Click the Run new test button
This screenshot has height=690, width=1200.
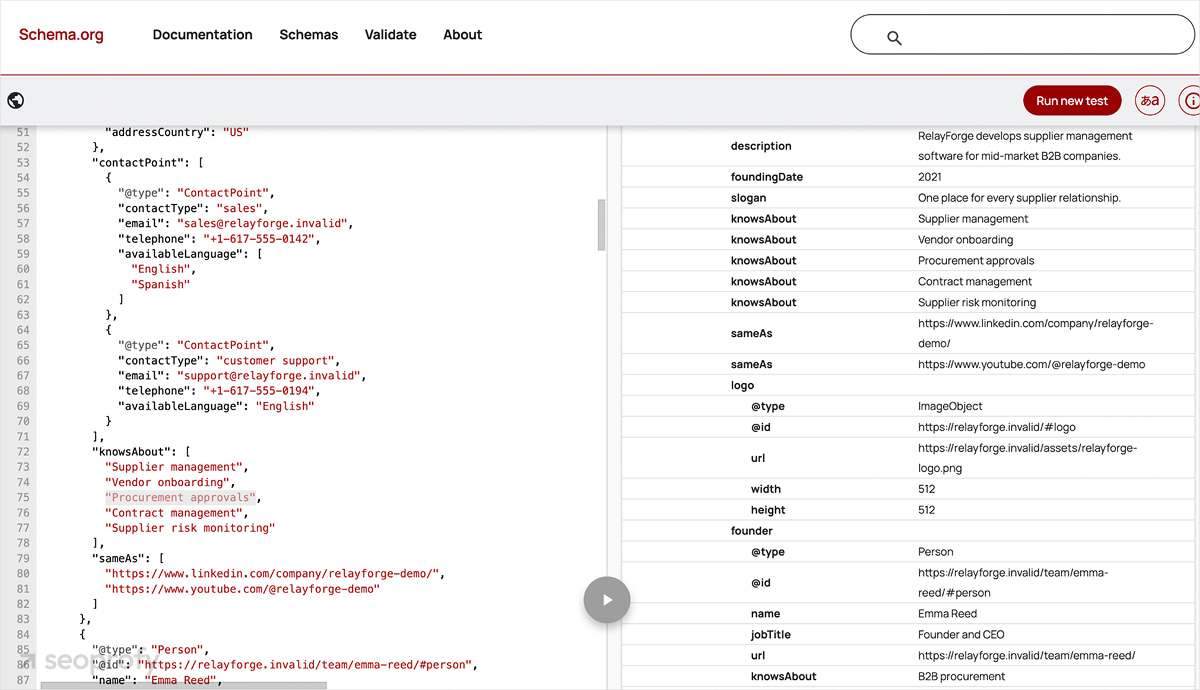pos(1072,100)
